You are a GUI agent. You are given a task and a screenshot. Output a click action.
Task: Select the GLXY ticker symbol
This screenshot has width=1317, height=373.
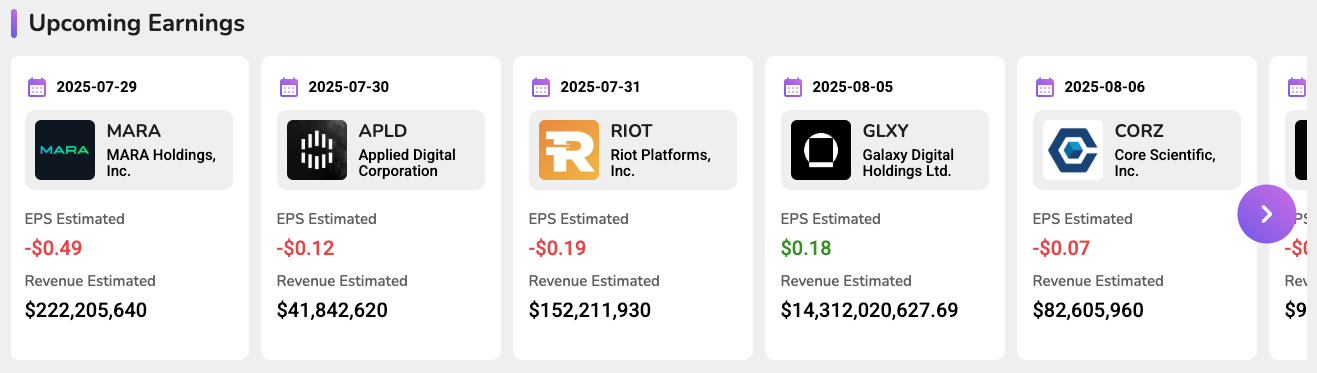click(887, 131)
